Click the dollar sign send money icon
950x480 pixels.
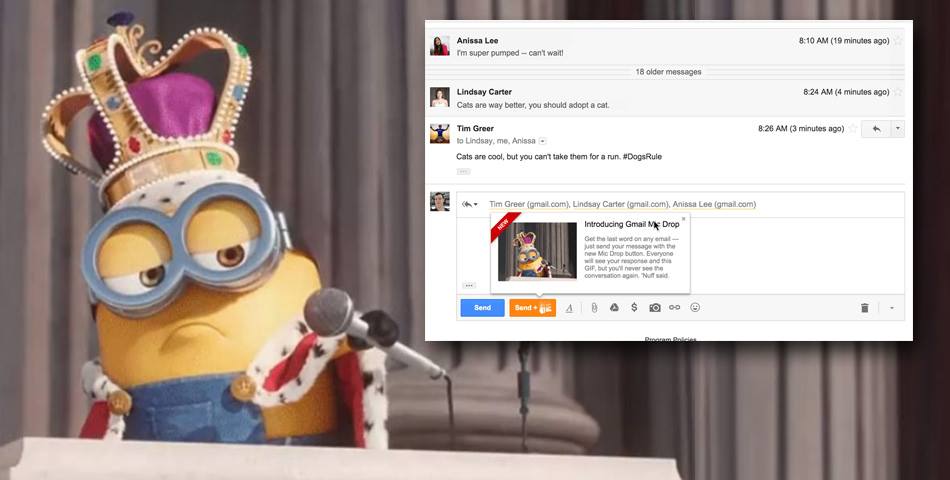634,307
